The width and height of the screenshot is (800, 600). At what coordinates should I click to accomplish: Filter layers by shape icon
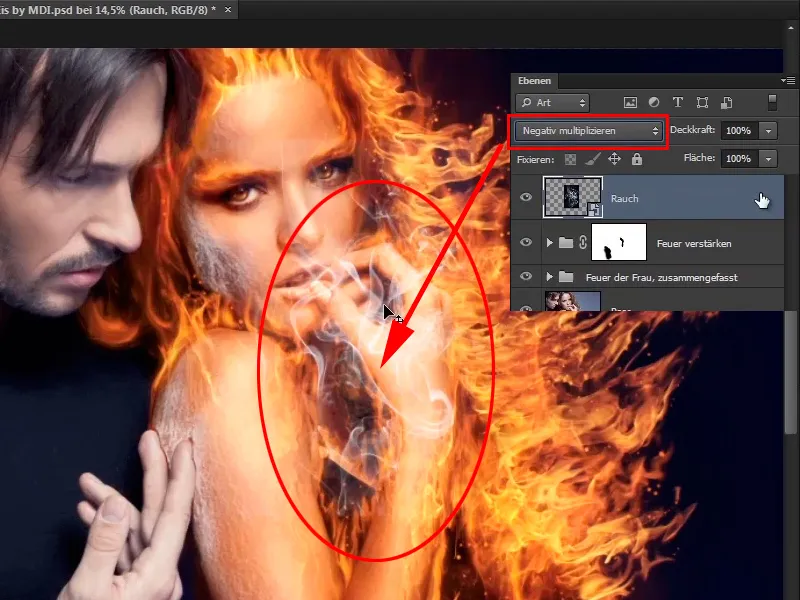pos(703,103)
